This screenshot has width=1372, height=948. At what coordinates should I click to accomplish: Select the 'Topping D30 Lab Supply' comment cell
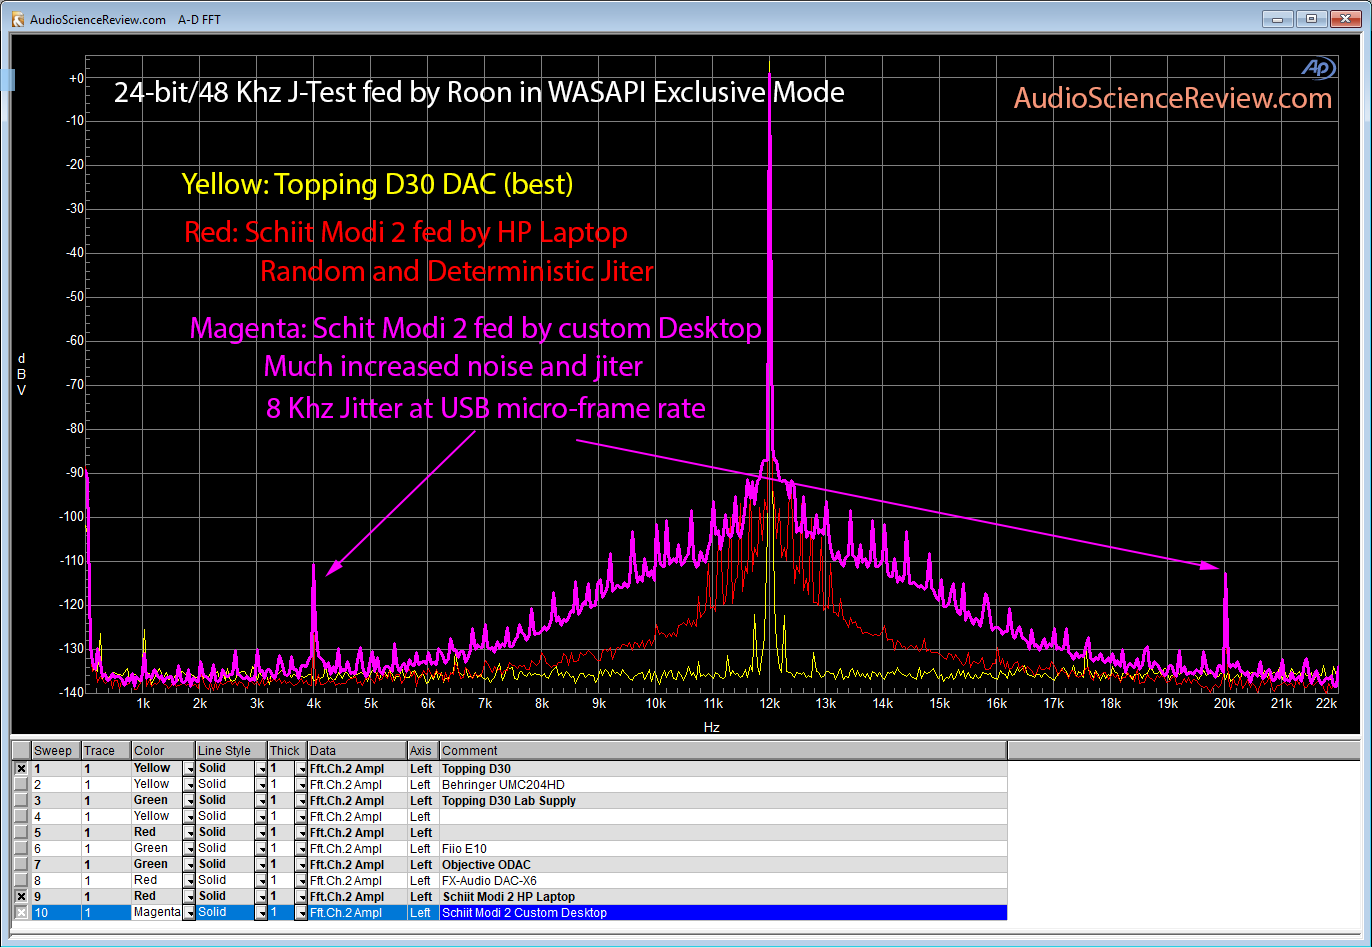click(723, 800)
